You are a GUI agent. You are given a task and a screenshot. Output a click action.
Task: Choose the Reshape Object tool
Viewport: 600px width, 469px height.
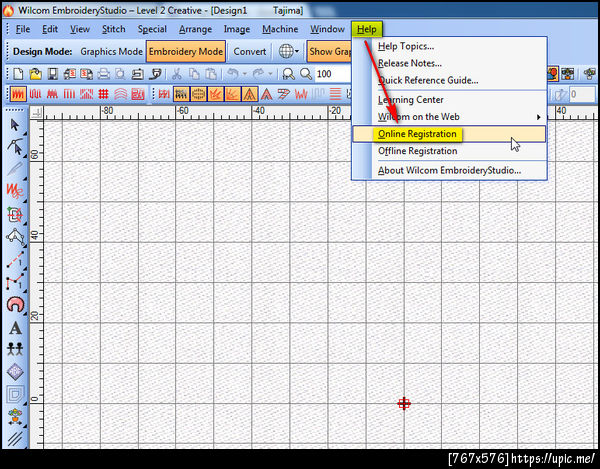(x=15, y=147)
